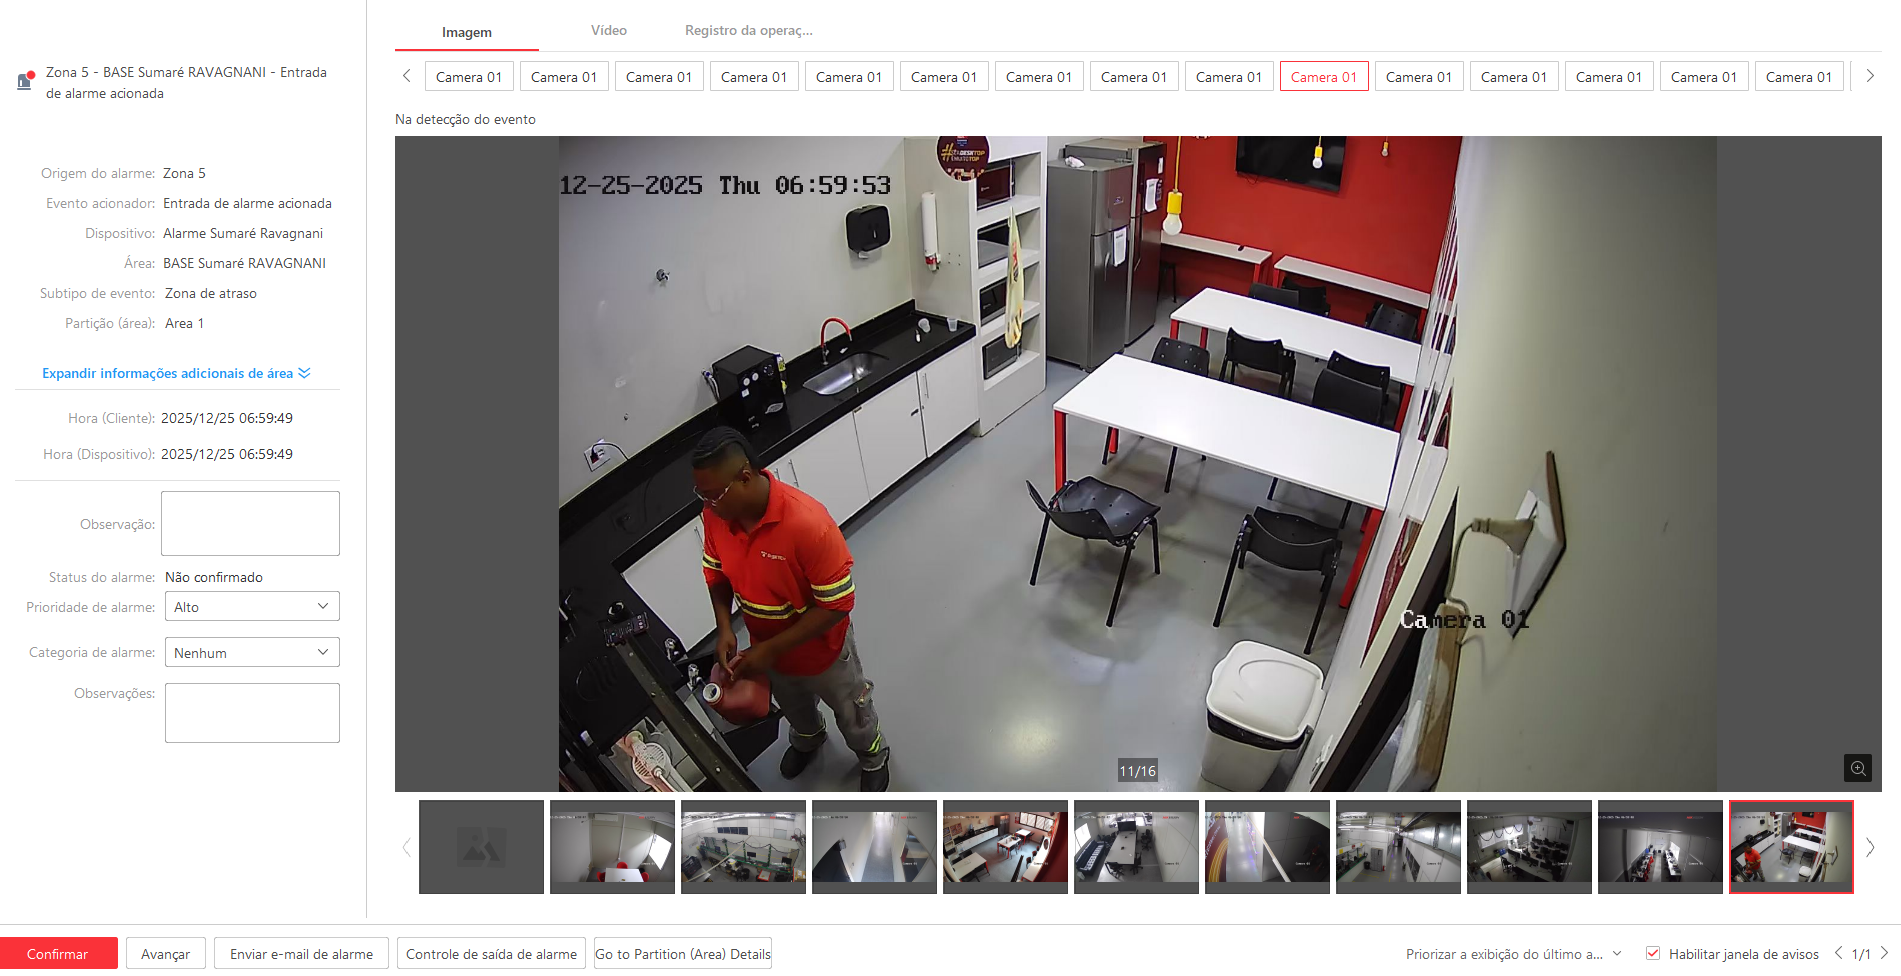Image resolution: width=1901 pixels, height=976 pixels.
Task: Go to next alarm page arrow
Action: click(x=1884, y=953)
